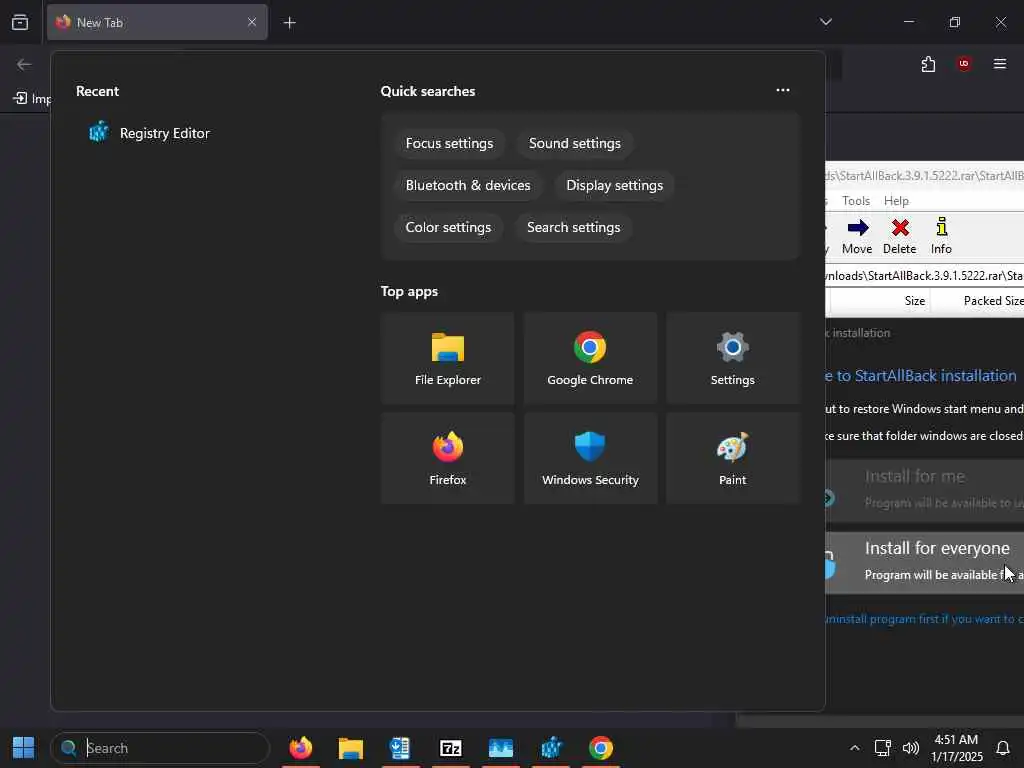Go back with Firefox back arrow
The height and width of the screenshot is (768, 1024).
(24, 64)
